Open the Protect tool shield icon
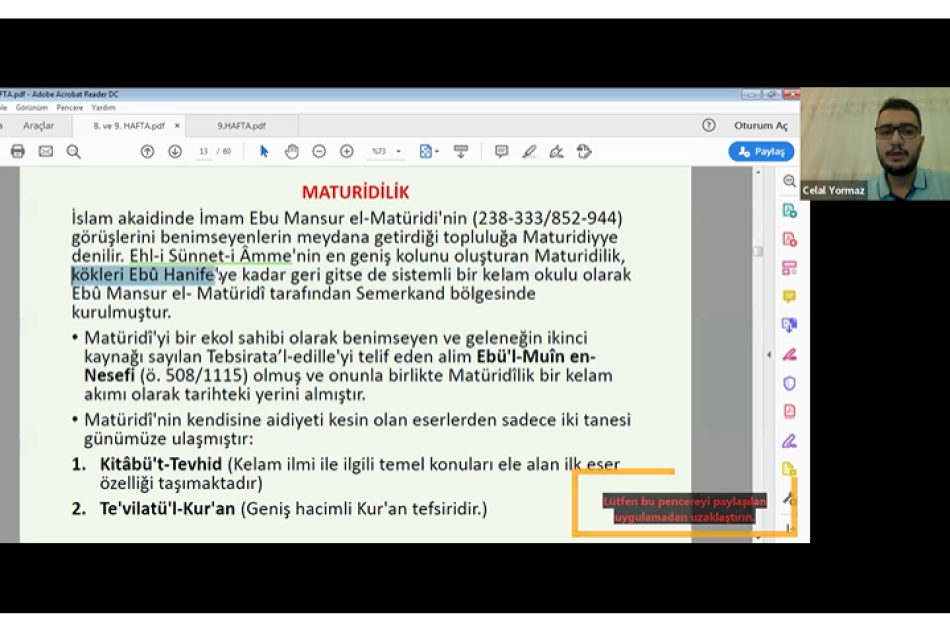Screen dimensions: 950x633 click(790, 384)
